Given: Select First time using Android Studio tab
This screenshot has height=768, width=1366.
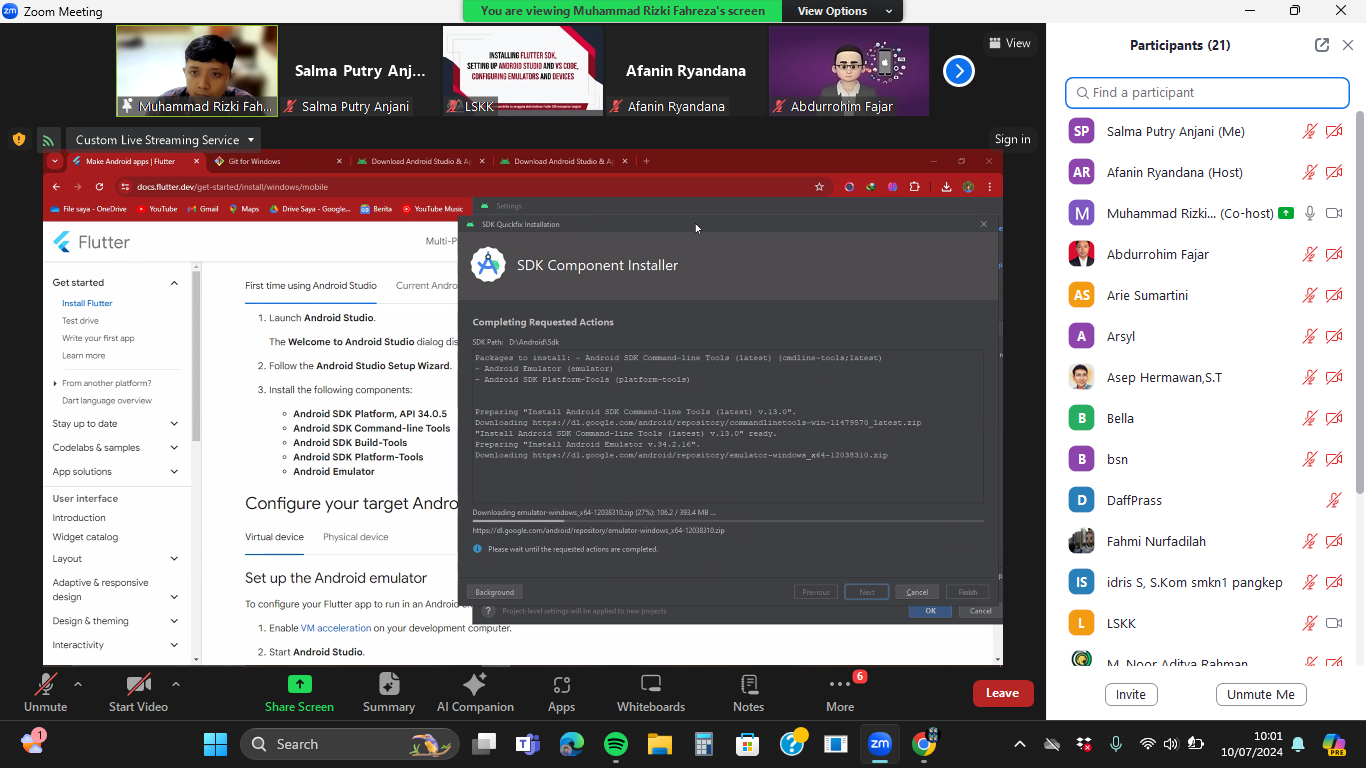Looking at the screenshot, I should (x=311, y=286).
